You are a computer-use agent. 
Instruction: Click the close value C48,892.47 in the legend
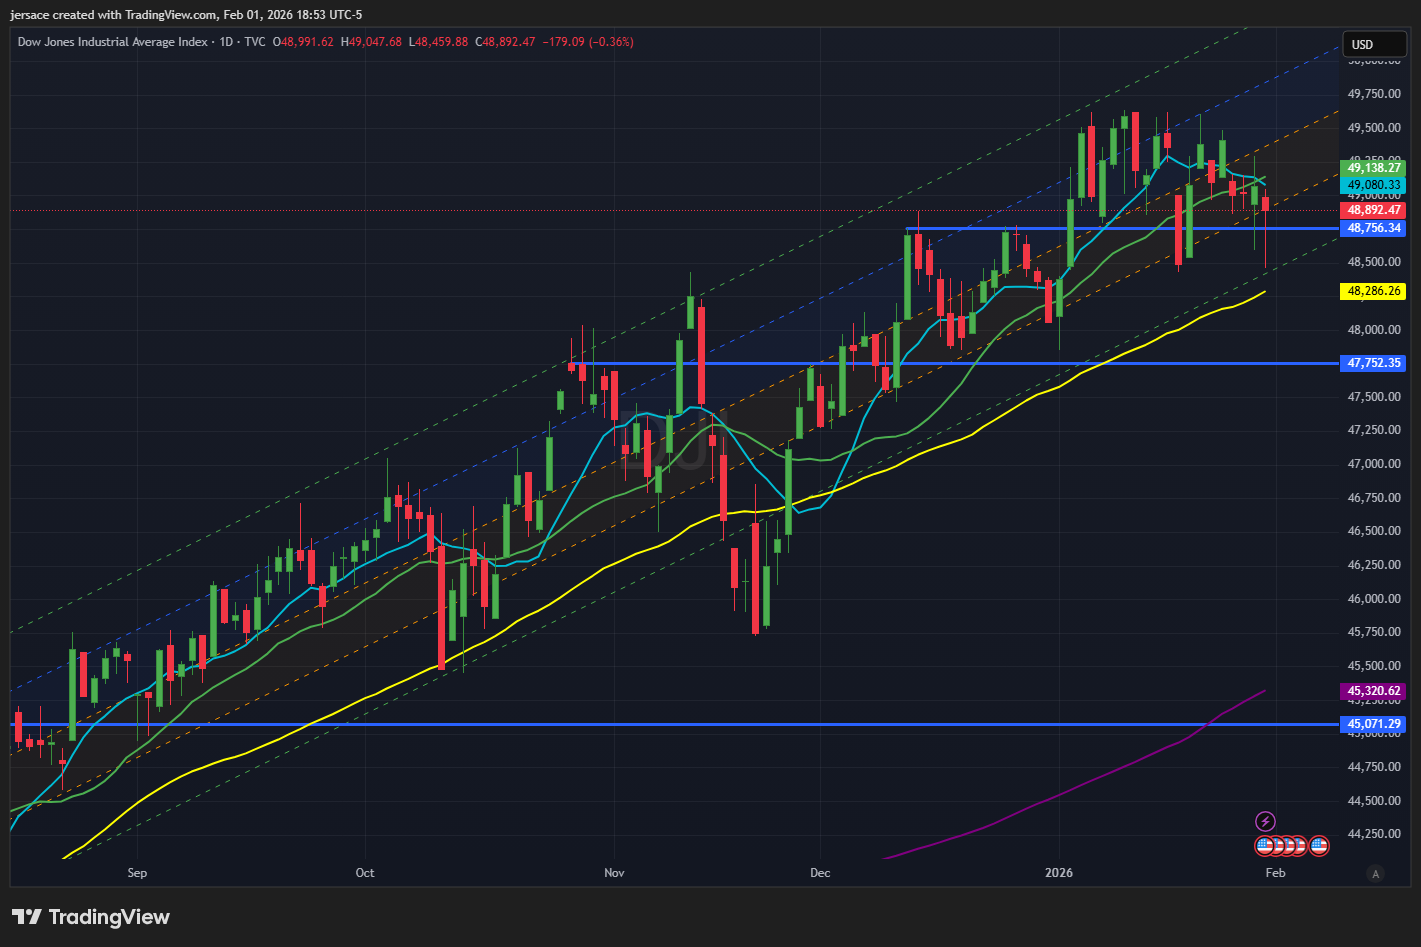[505, 42]
